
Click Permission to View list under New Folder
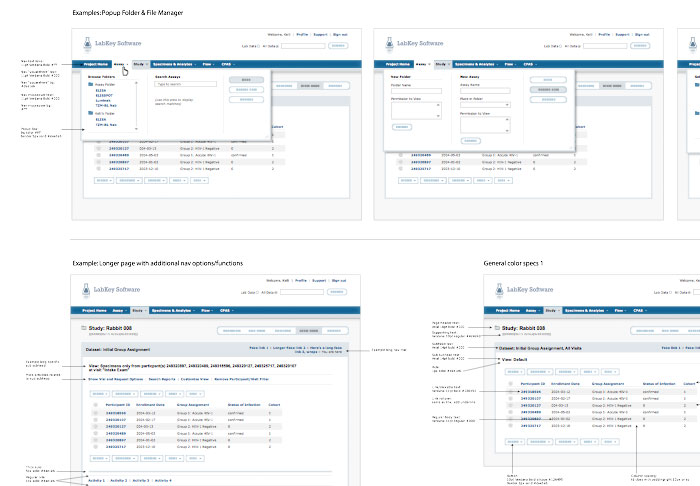click(416, 111)
